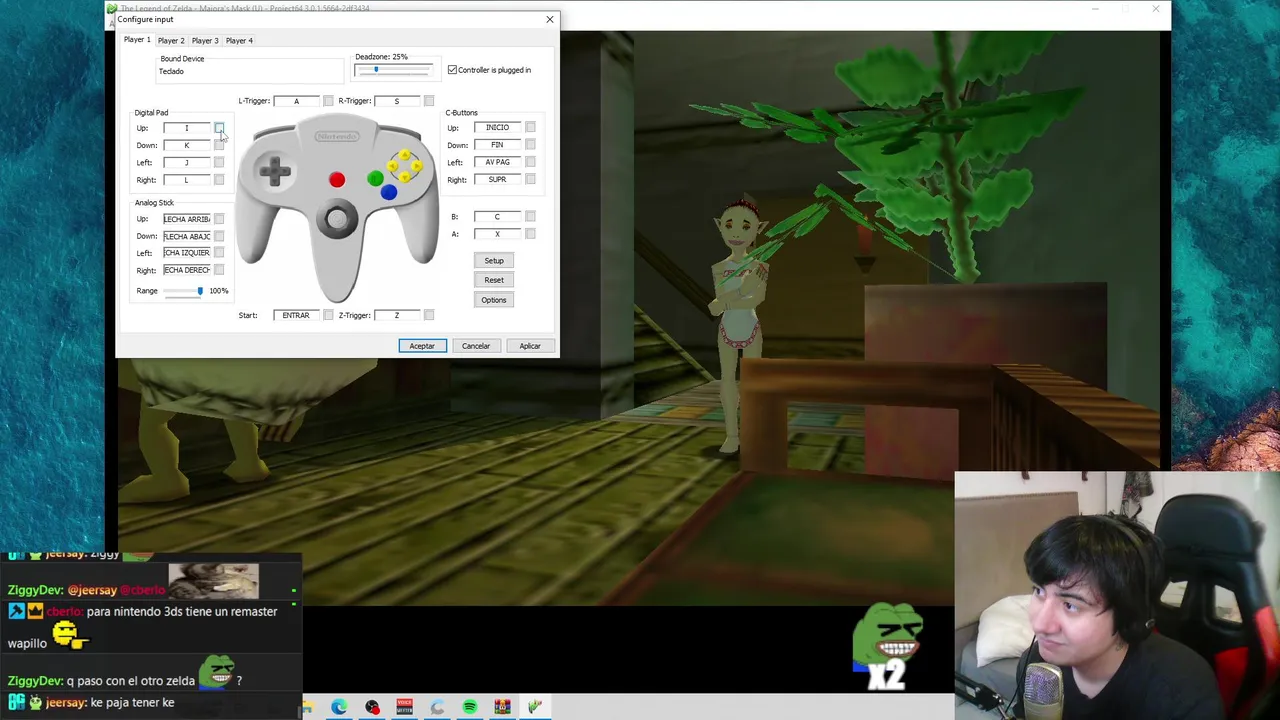Switch to the Player 4 tab
This screenshot has height=720, width=1280.
tap(239, 41)
